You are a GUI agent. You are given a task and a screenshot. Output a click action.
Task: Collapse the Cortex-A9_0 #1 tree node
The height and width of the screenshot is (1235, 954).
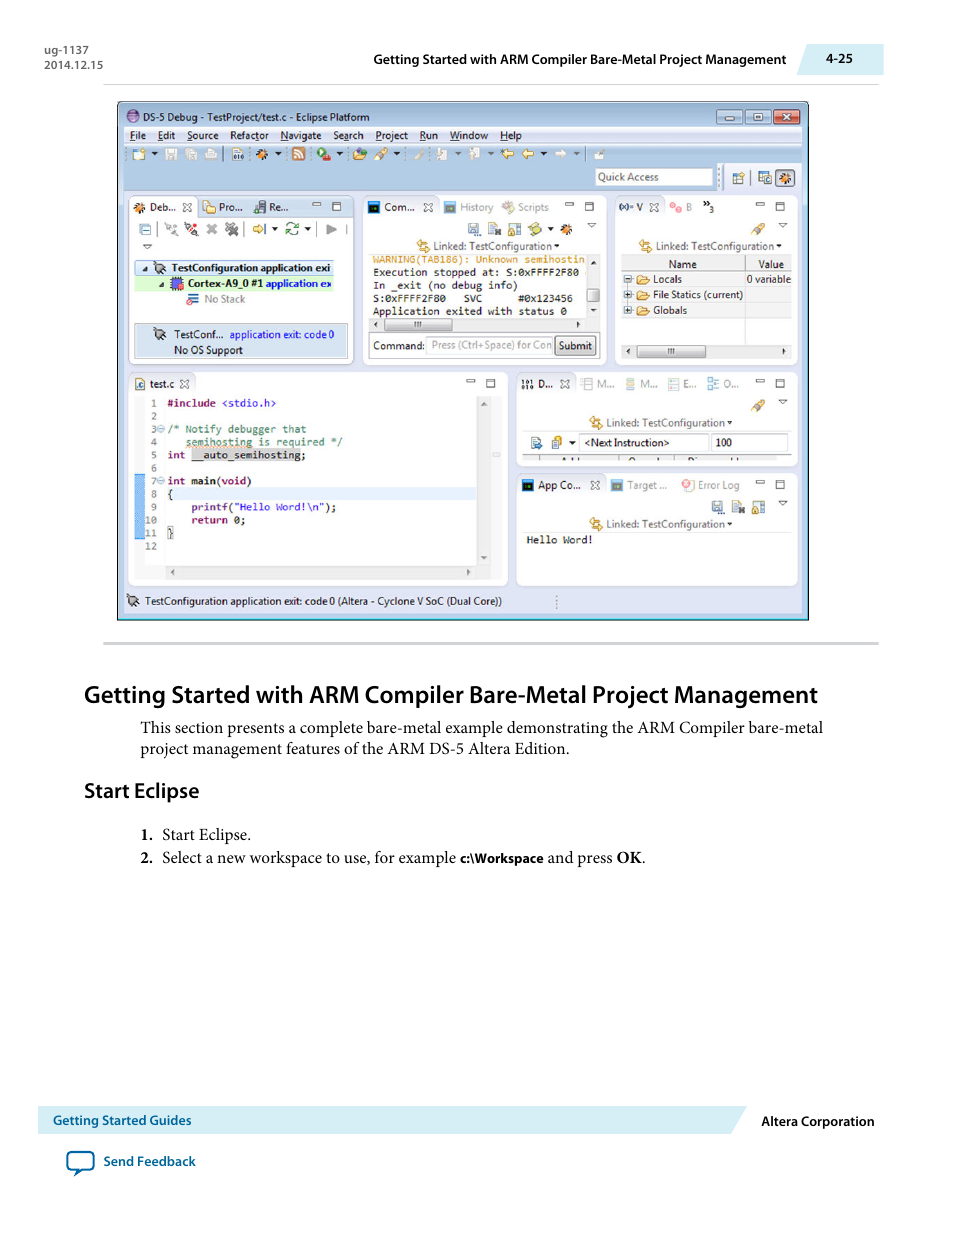(x=161, y=284)
